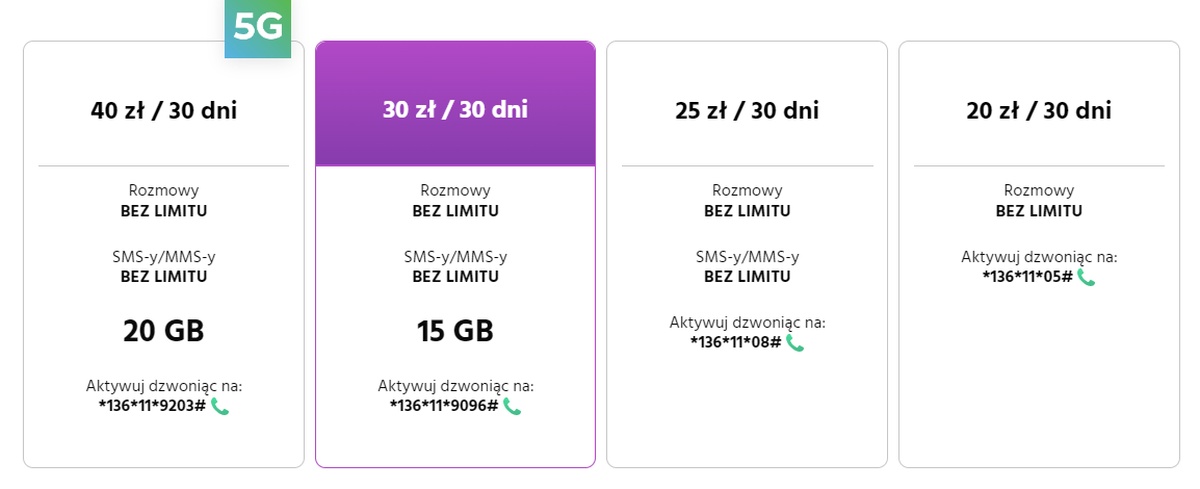The height and width of the screenshot is (489, 1200).
Task: Dial activation code *136*11*08#
Action: [x=735, y=342]
